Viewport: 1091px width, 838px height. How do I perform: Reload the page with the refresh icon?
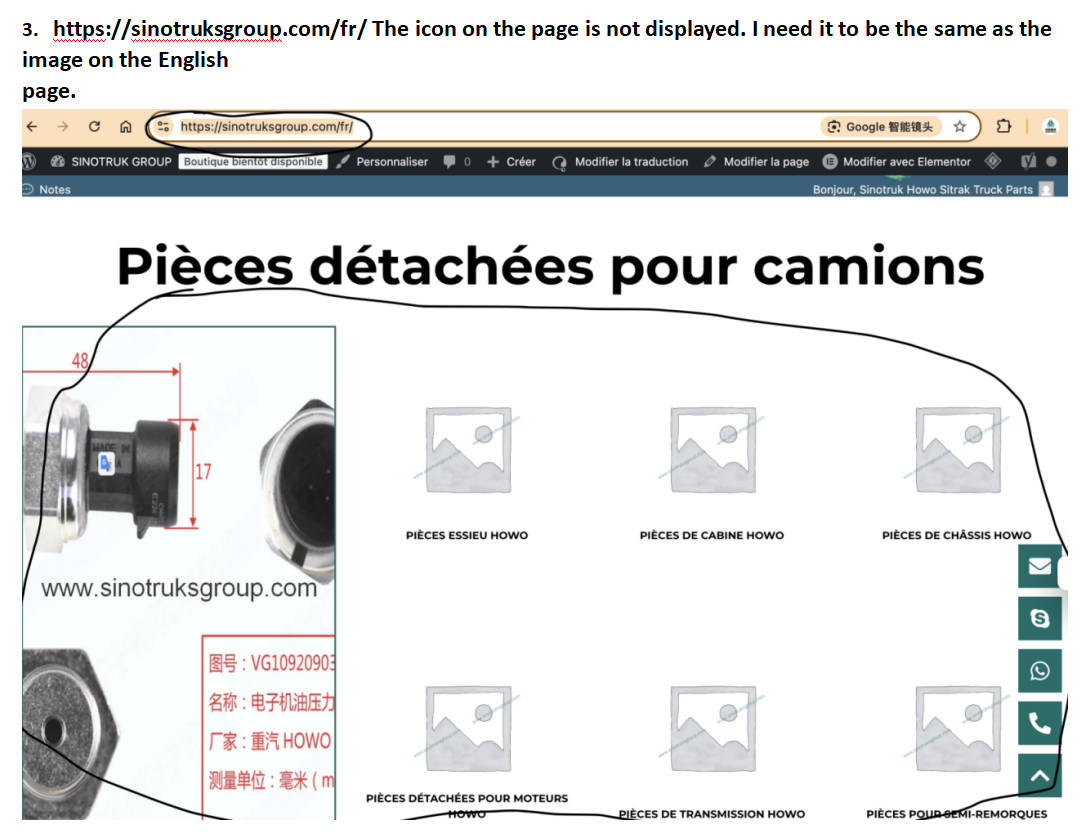pyautogui.click(x=95, y=127)
